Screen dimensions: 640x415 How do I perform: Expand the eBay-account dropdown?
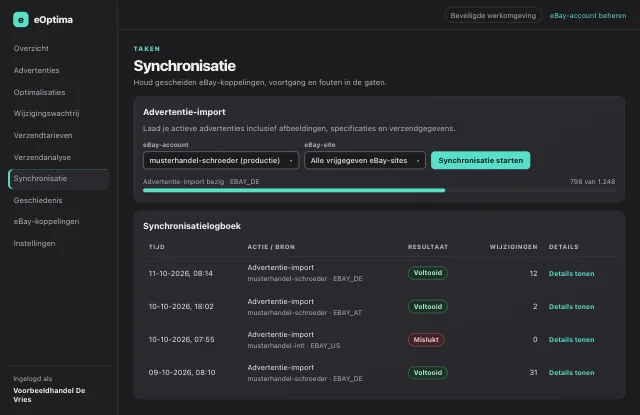point(221,160)
